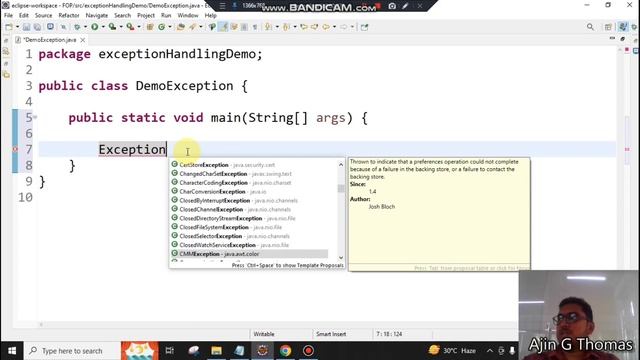Collapse the main method fold on line 5
Image resolution: width=640 pixels, height=360 pixels.
(35, 118)
